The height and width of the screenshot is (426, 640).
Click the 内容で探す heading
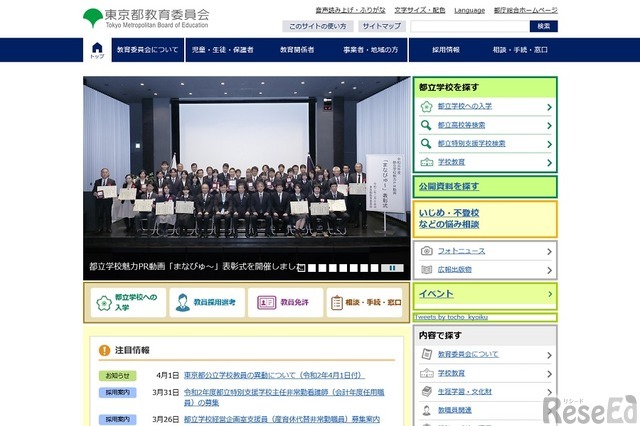click(440, 335)
